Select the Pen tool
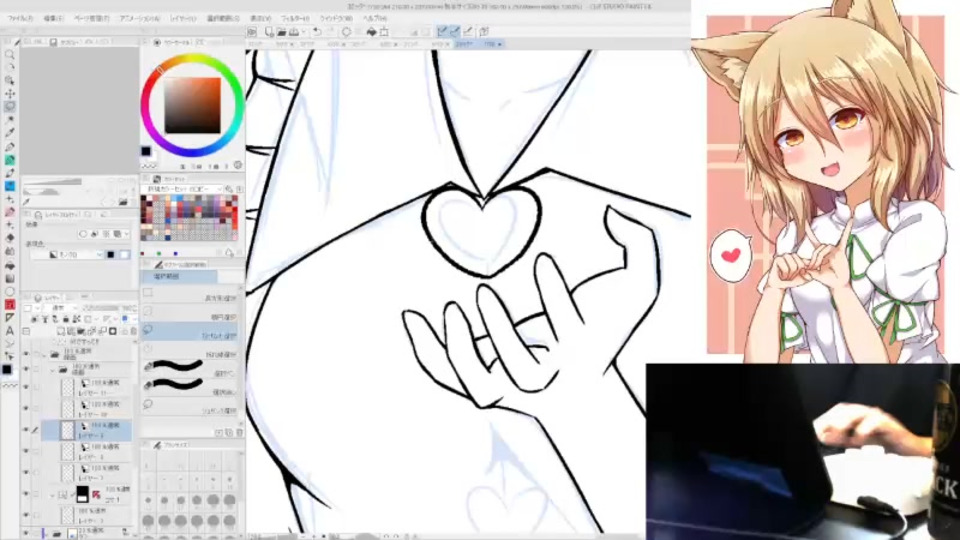 pos(10,147)
